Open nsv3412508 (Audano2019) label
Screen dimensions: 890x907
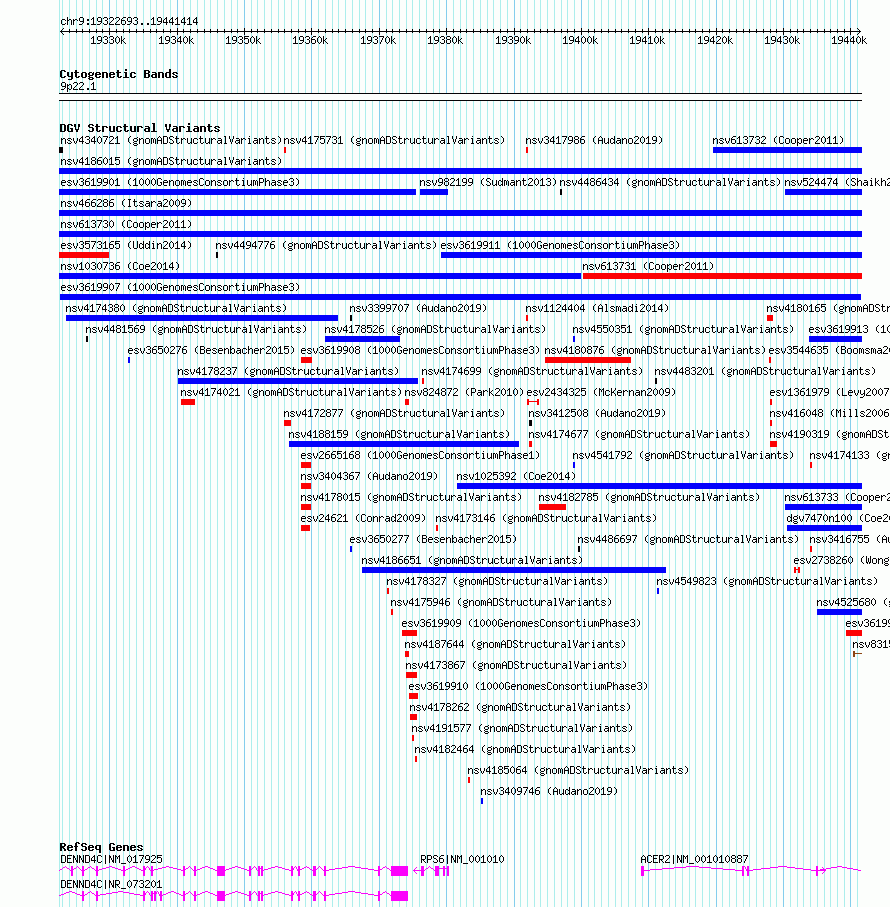click(597, 414)
